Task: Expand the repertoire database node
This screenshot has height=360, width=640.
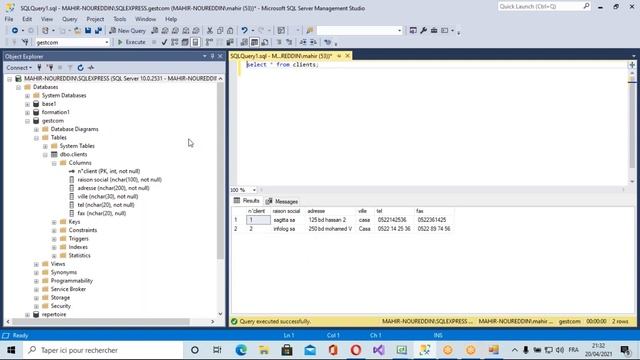Action: click(x=27, y=315)
